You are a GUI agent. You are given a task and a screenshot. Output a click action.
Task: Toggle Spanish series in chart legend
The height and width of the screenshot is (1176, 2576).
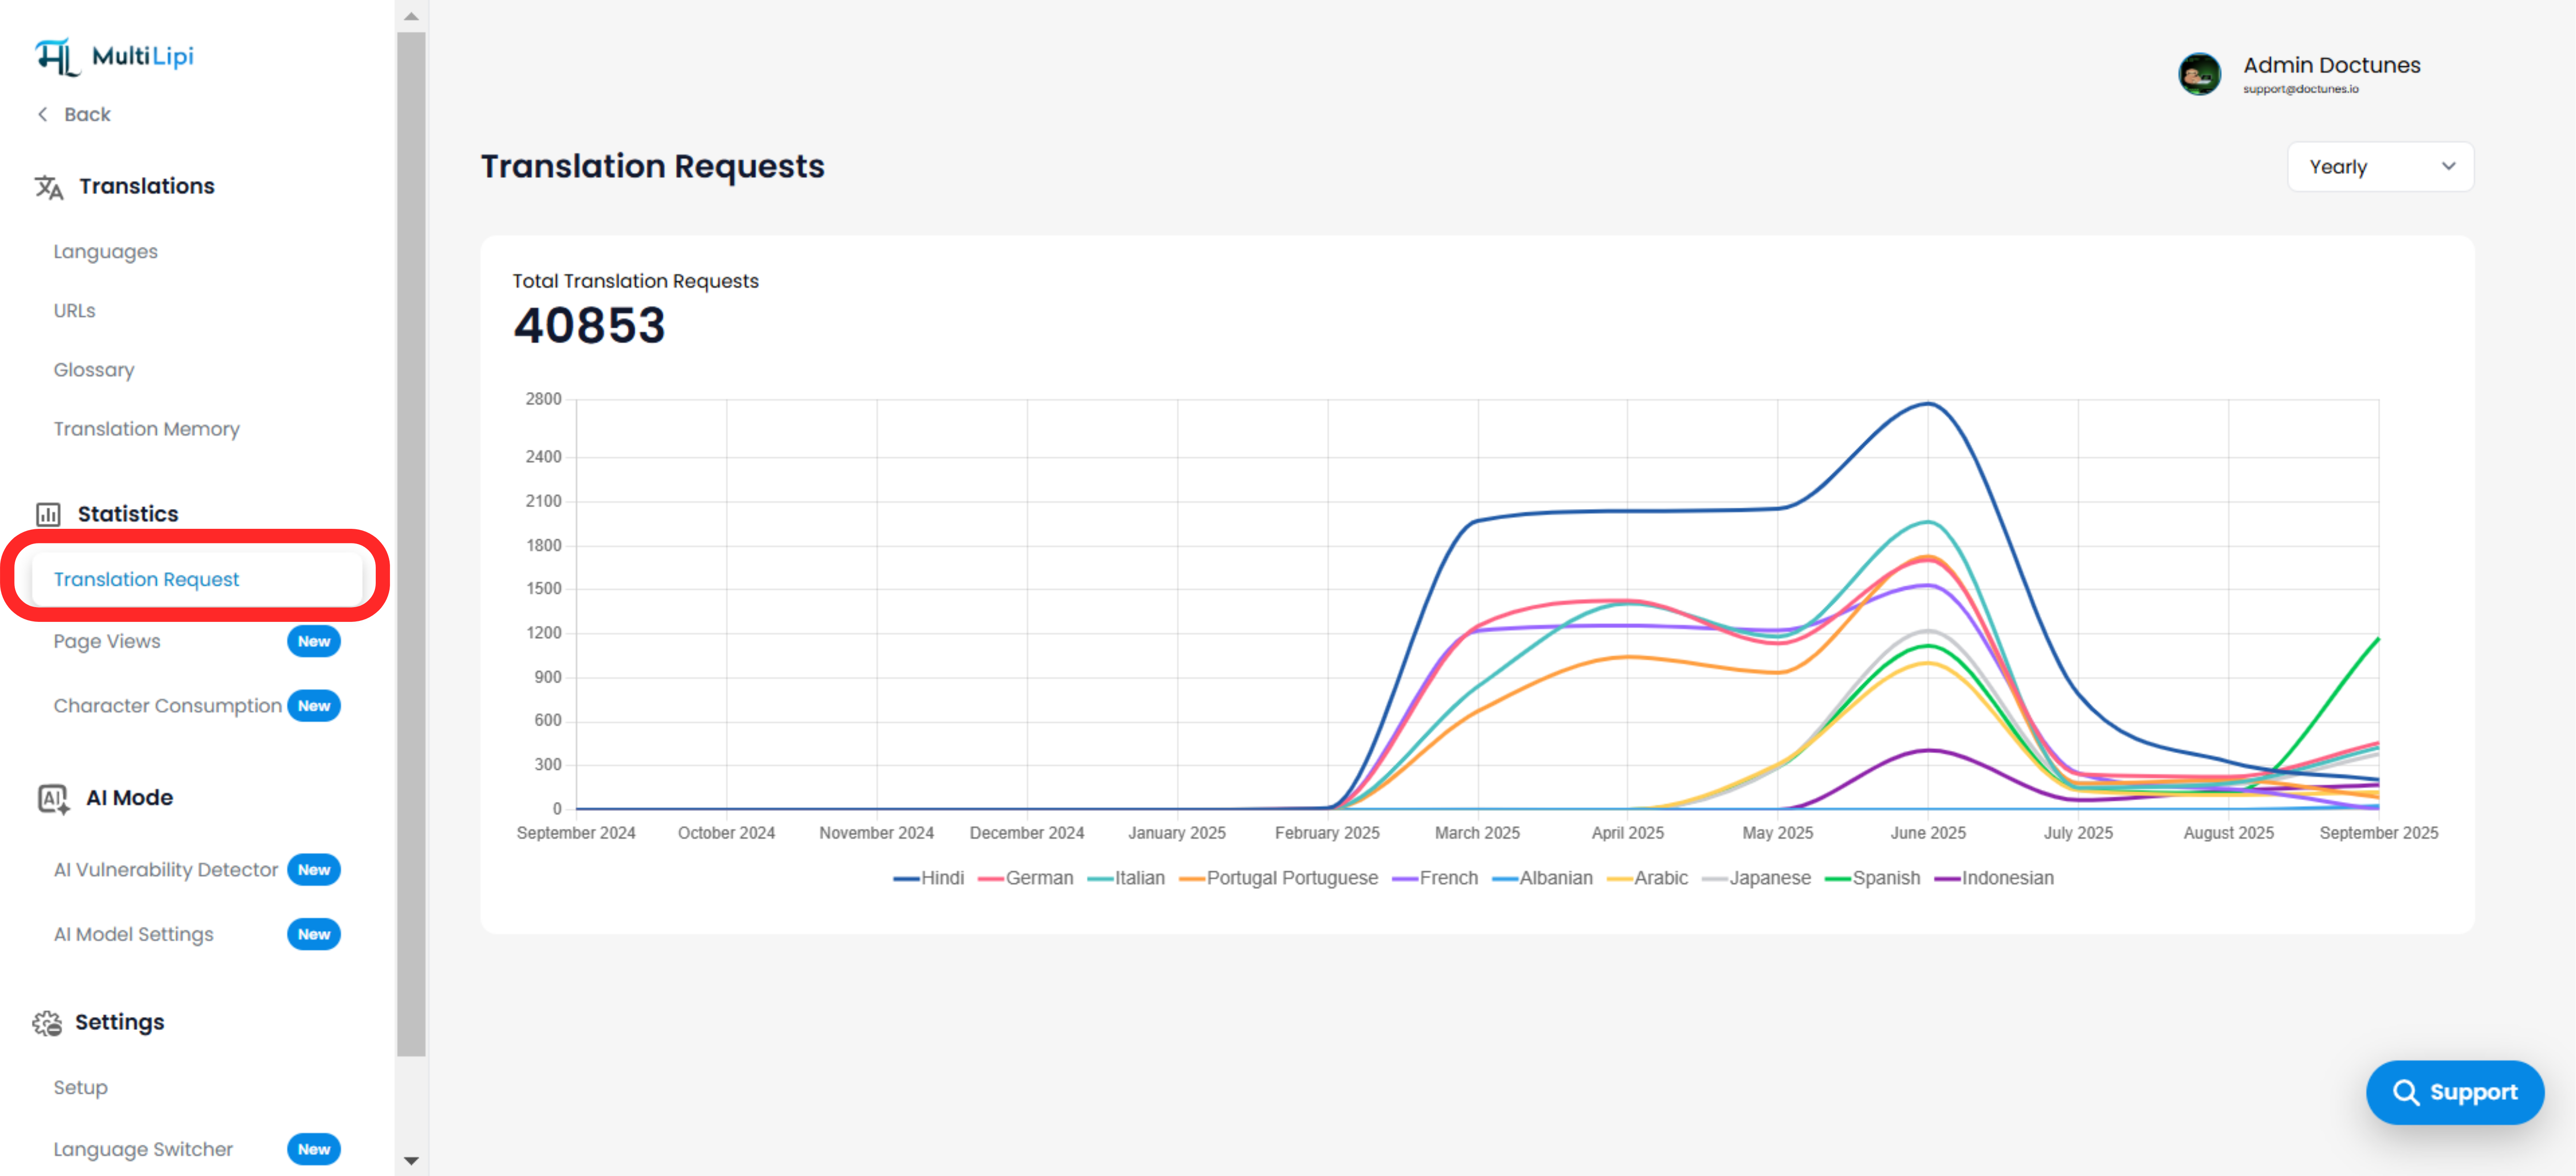[1873, 878]
